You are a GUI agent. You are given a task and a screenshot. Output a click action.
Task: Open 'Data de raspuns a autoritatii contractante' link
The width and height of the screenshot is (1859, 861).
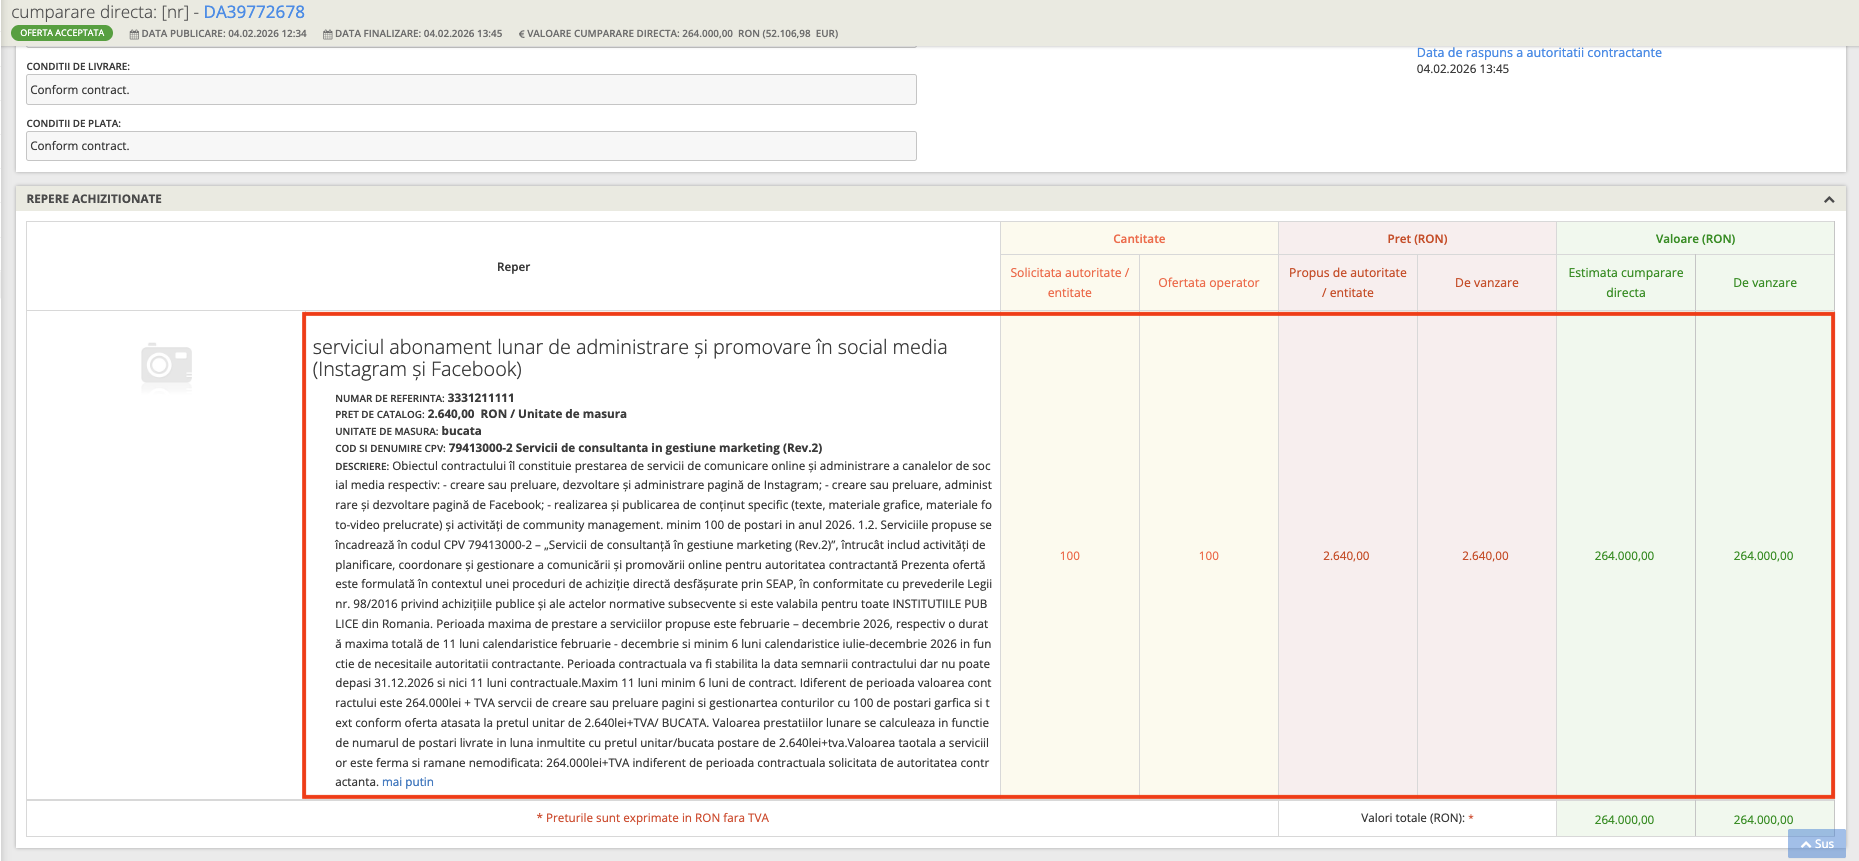(x=1538, y=53)
